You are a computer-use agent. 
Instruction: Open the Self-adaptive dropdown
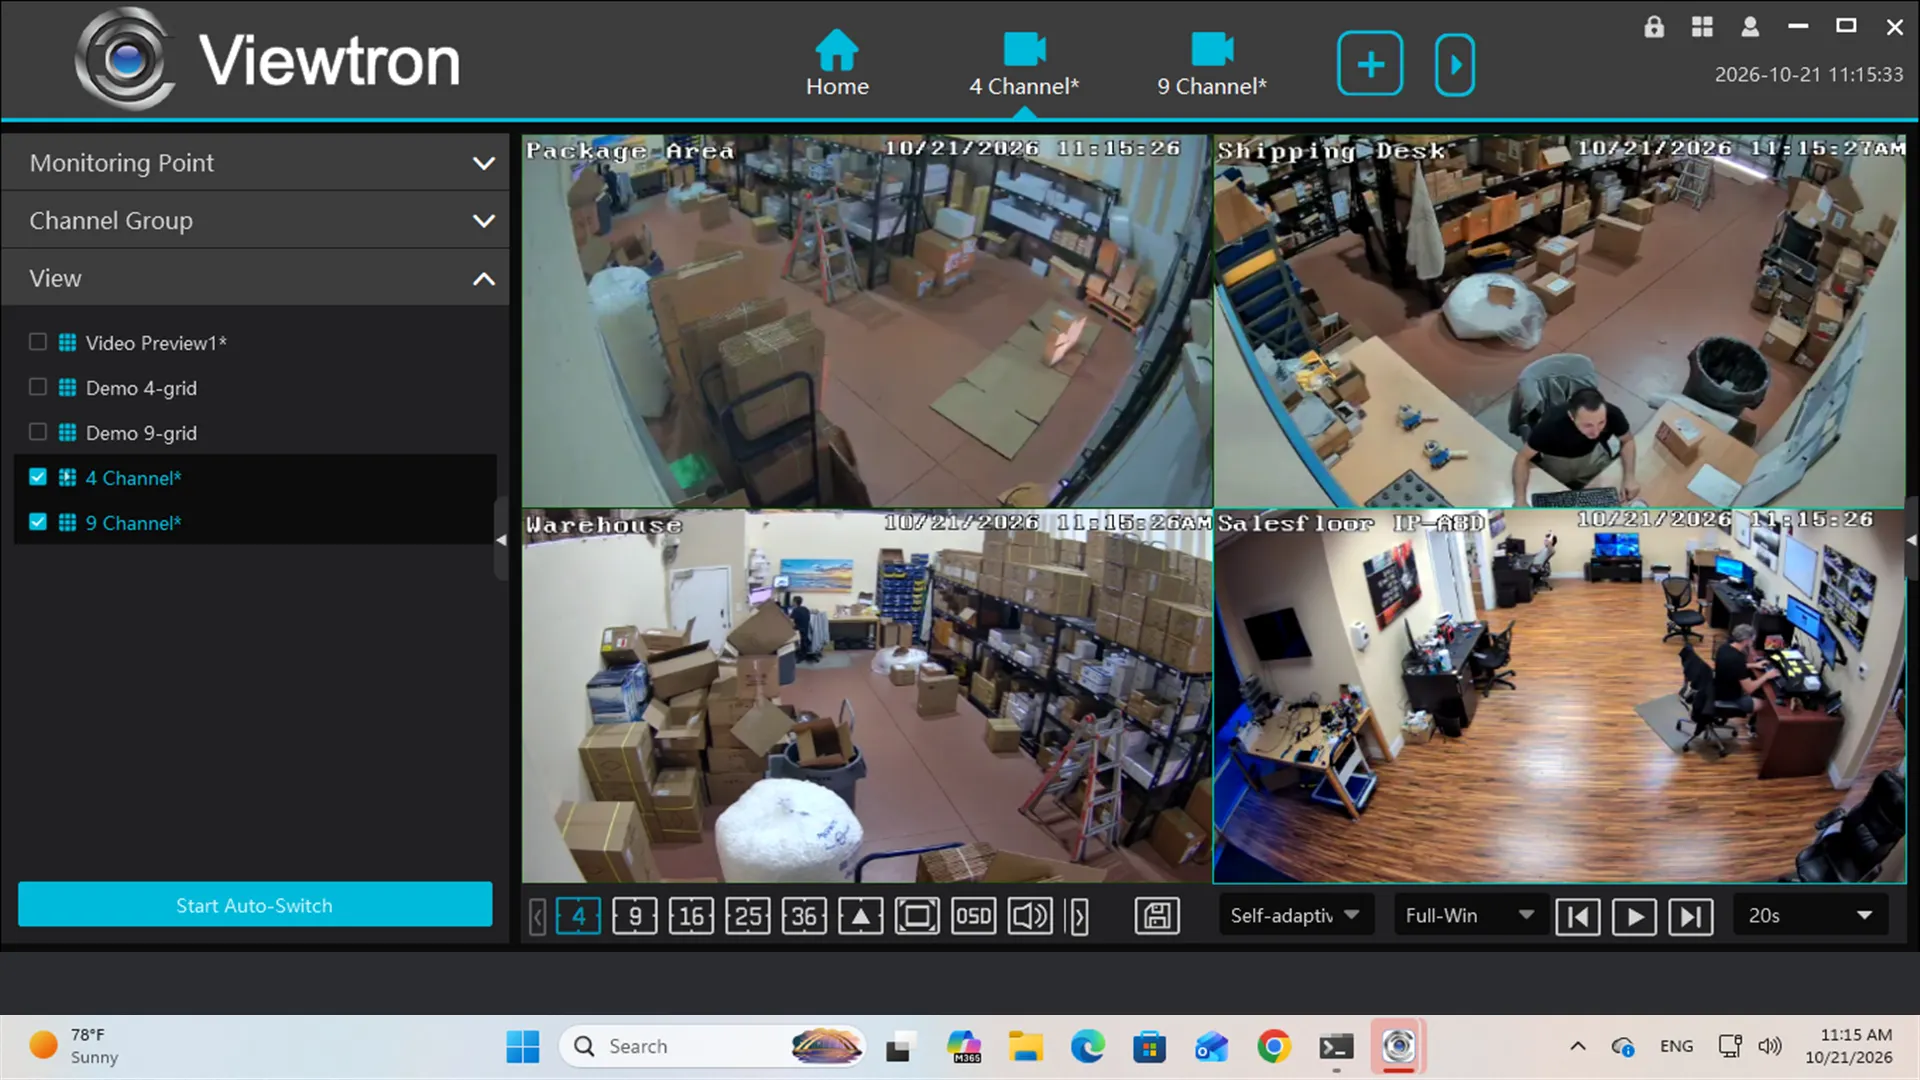[1296, 915]
